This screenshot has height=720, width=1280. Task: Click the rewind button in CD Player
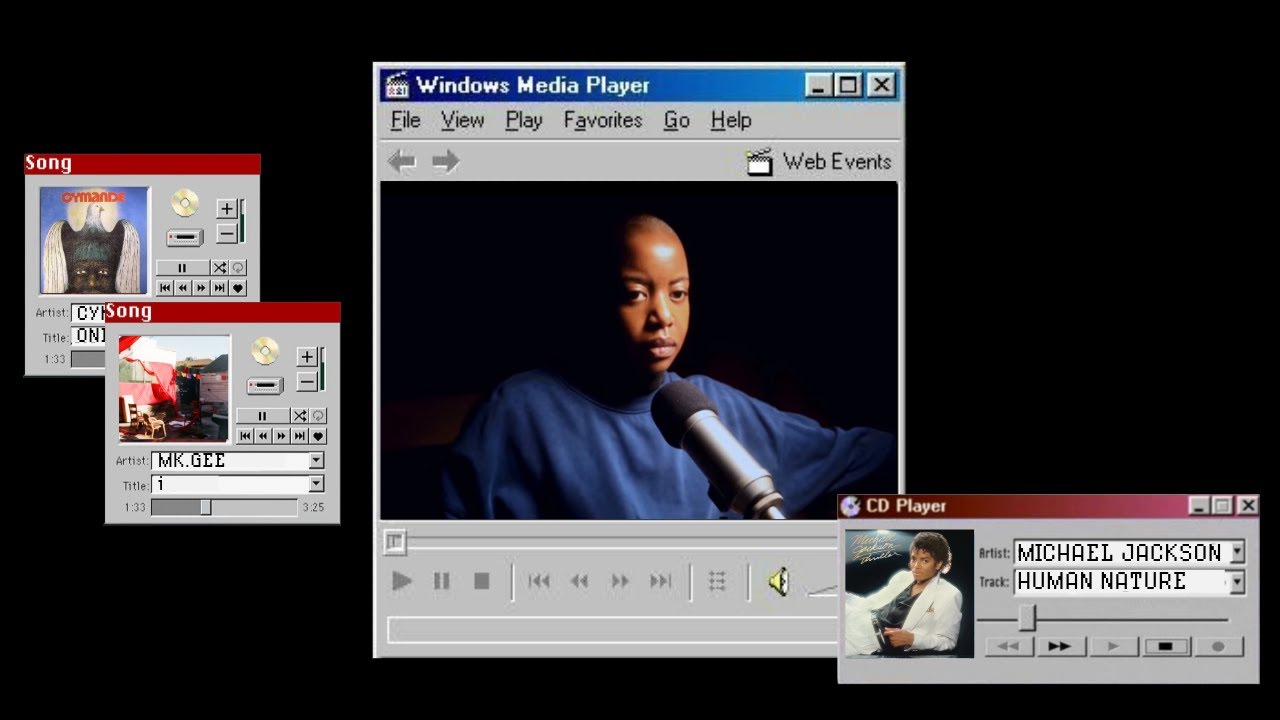(1008, 647)
